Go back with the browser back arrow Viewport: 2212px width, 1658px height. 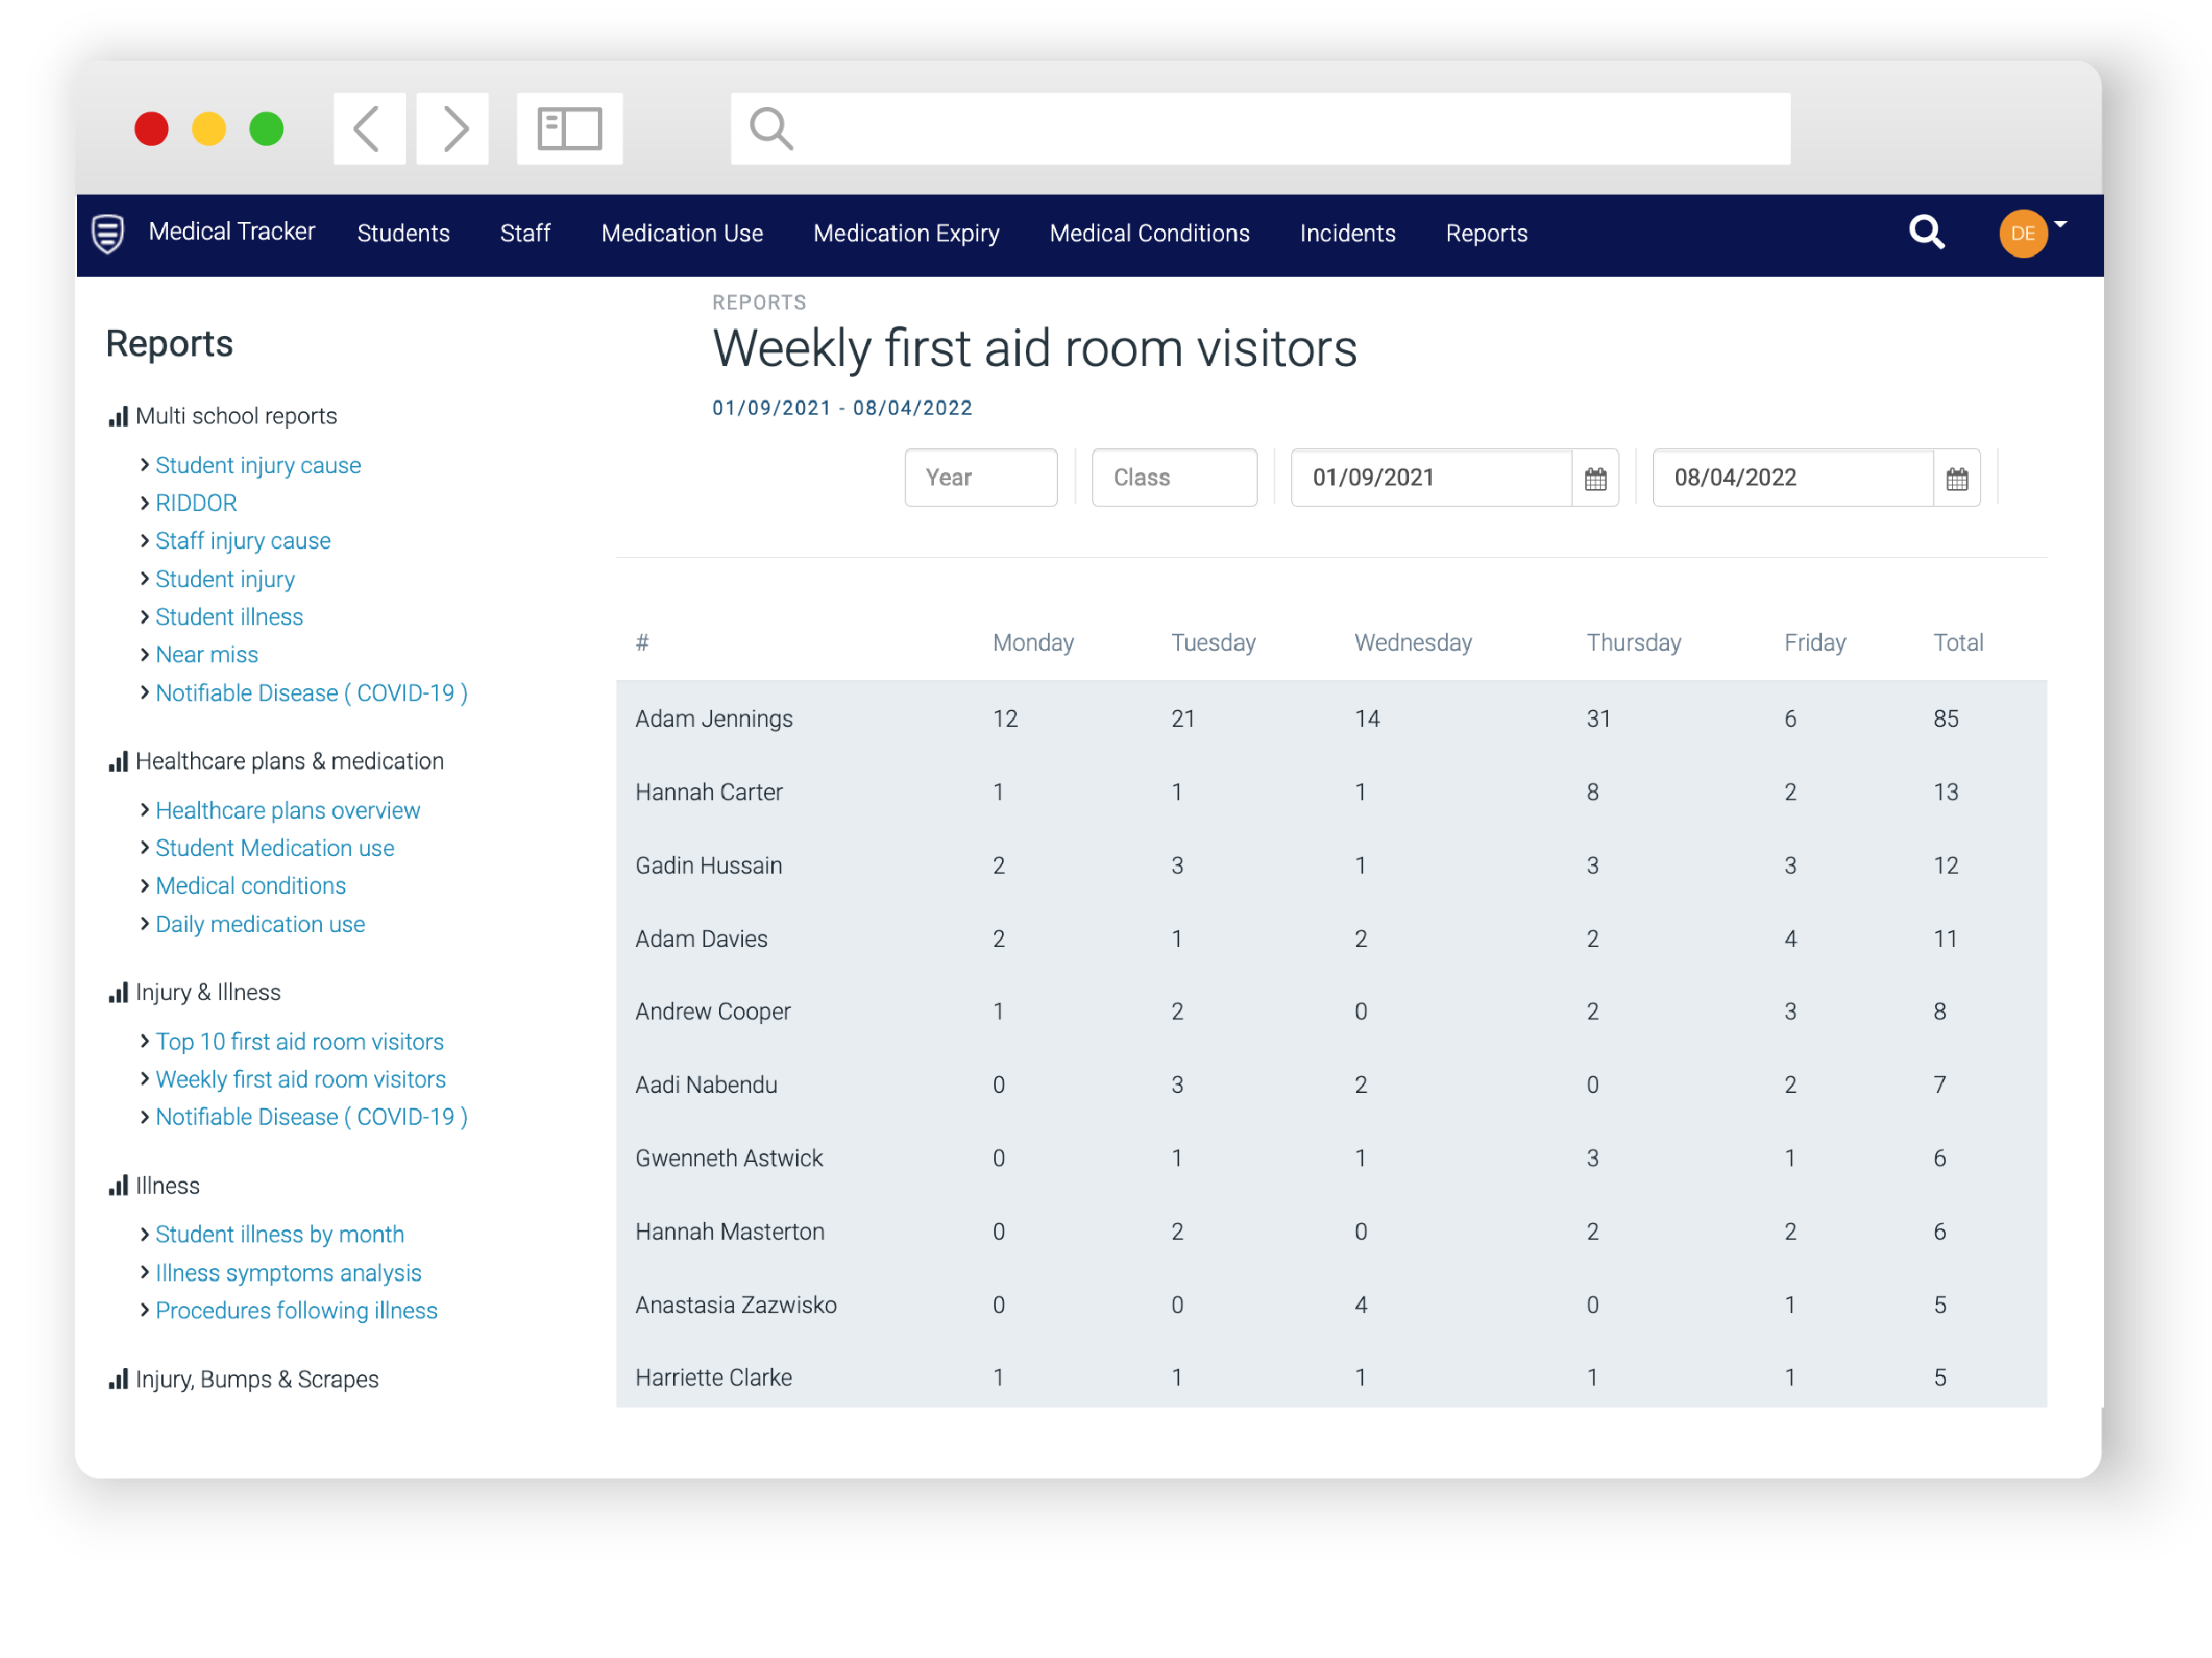coord(369,129)
